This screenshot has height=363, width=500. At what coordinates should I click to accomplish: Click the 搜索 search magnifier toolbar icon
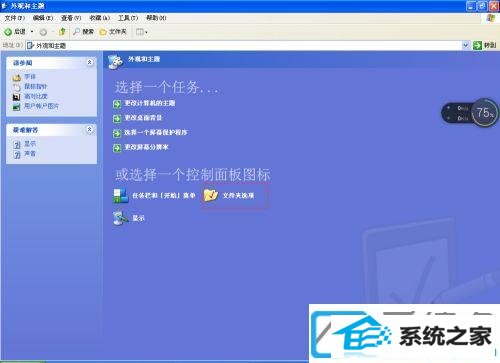(x=76, y=32)
